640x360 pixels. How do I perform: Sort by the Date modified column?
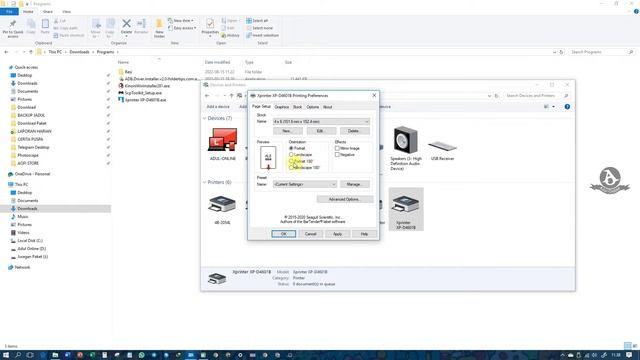[217, 62]
